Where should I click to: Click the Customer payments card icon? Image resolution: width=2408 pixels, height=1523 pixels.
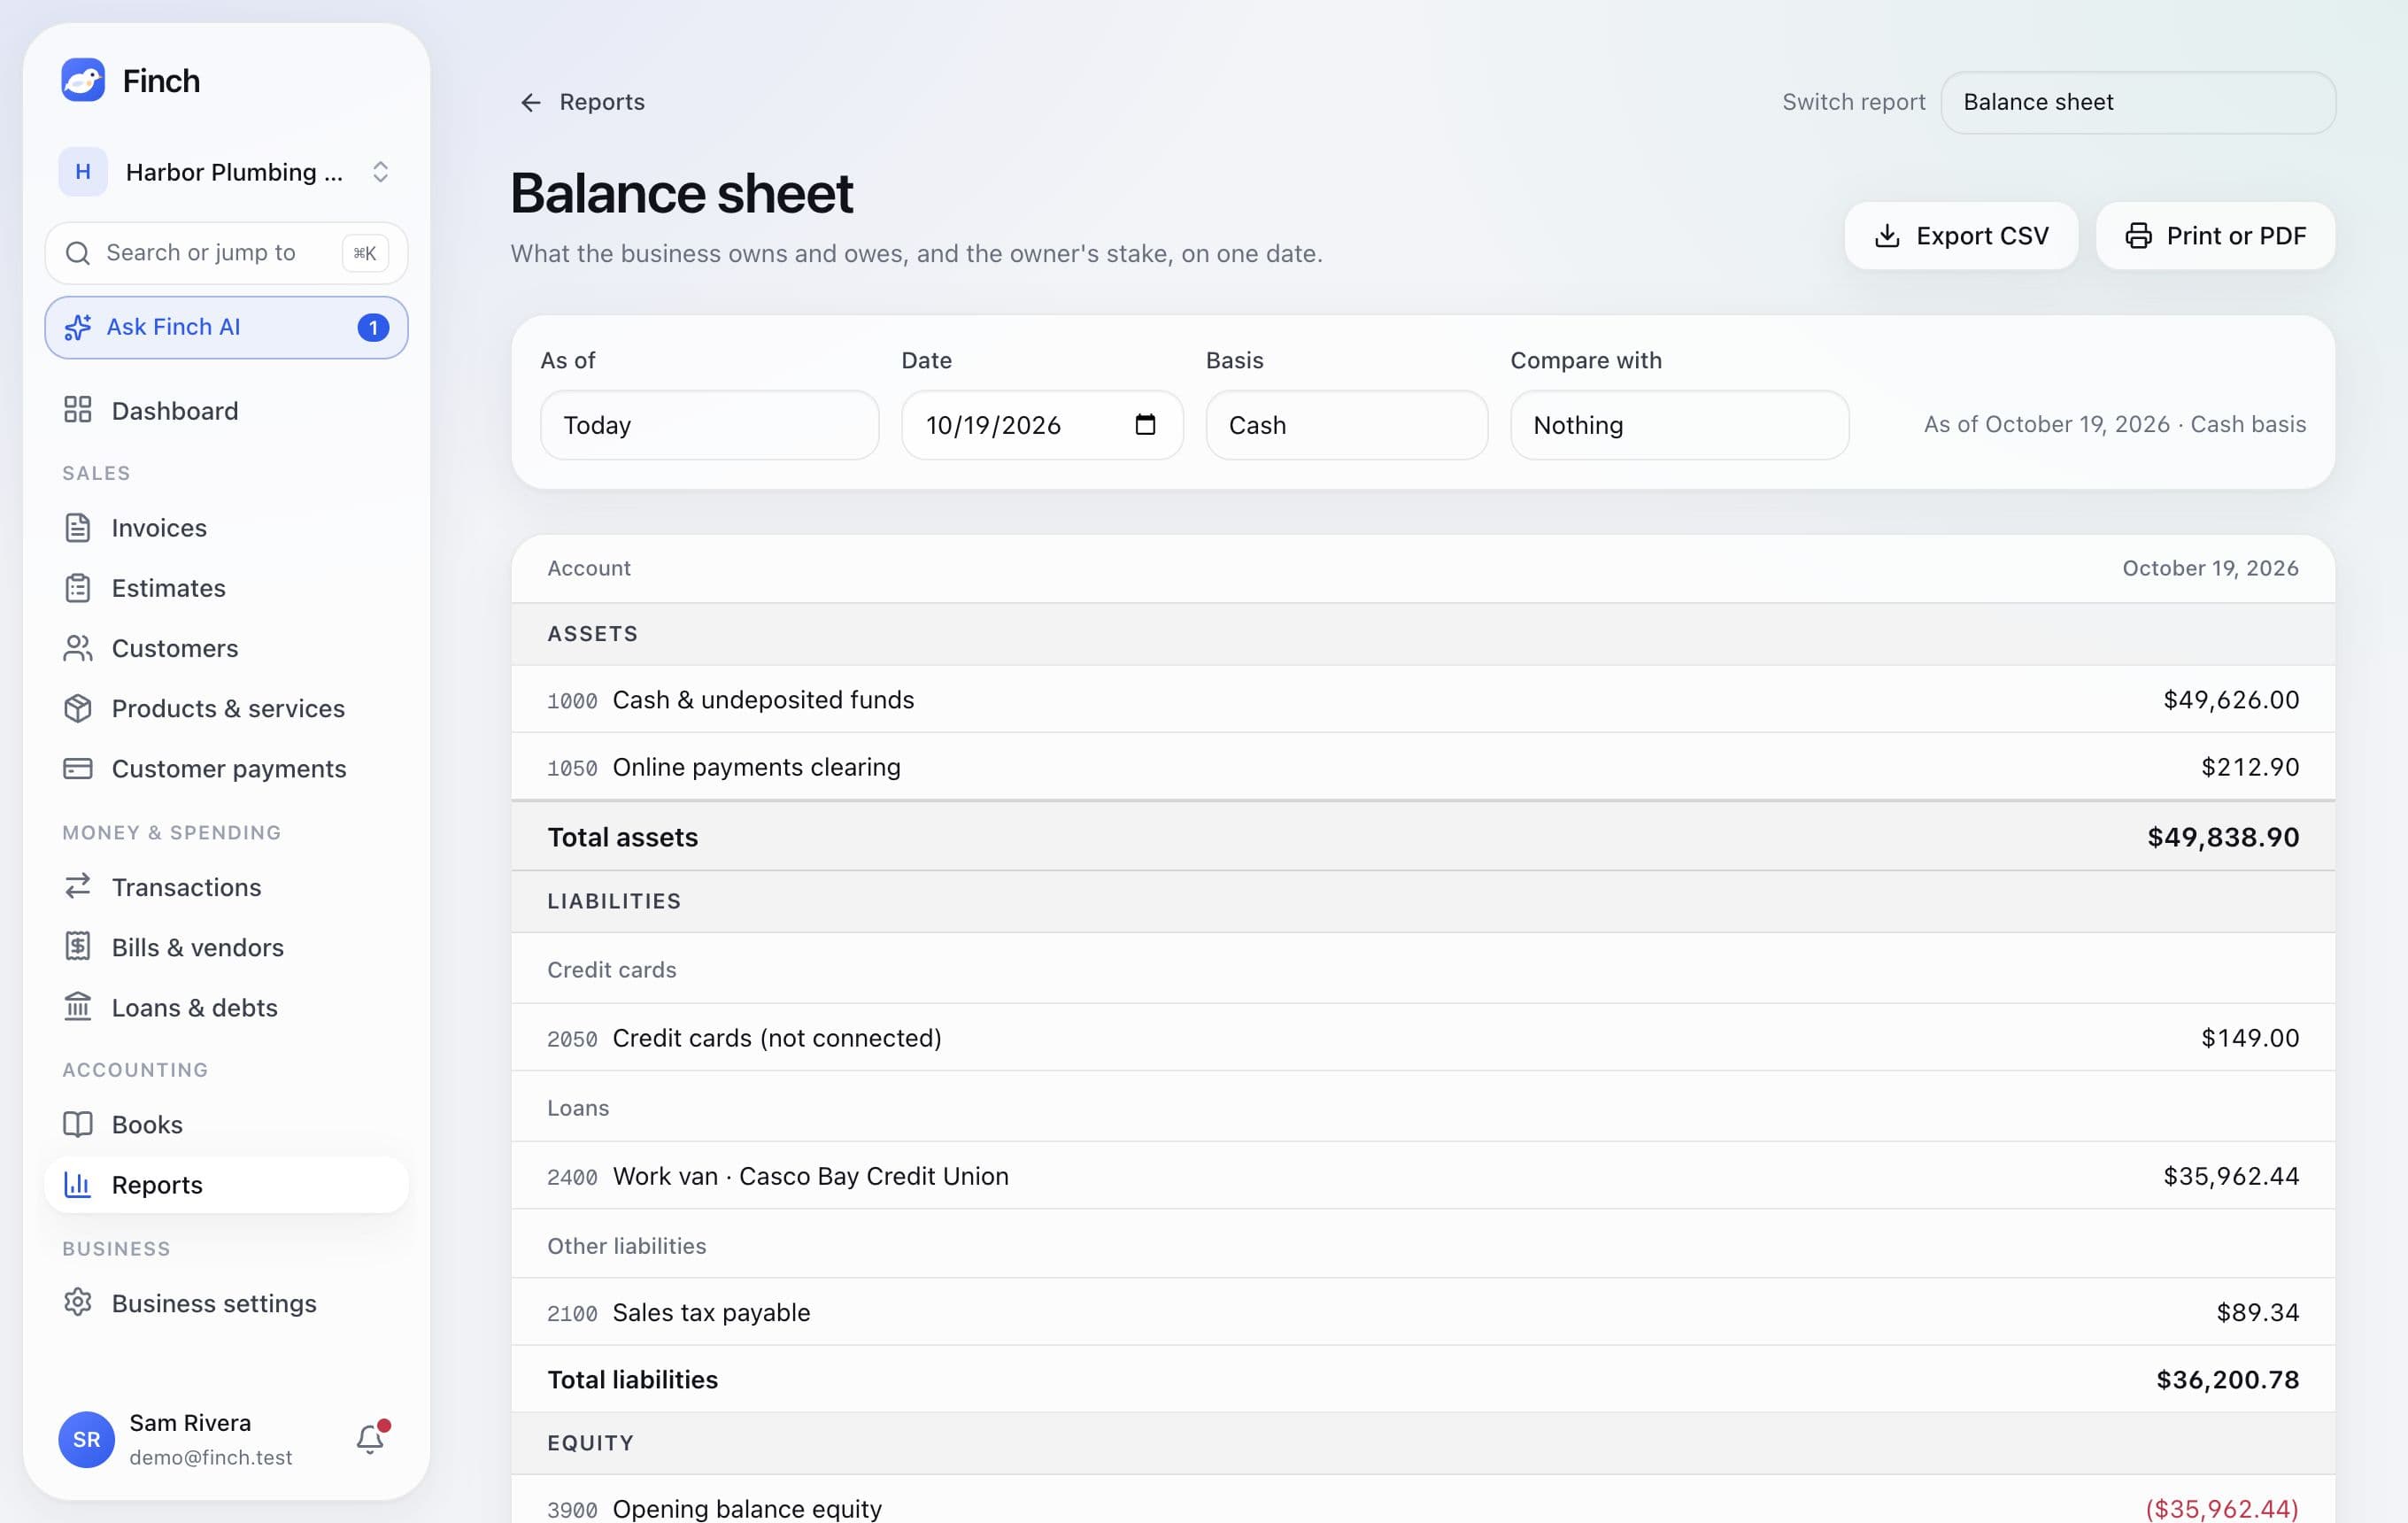point(78,768)
